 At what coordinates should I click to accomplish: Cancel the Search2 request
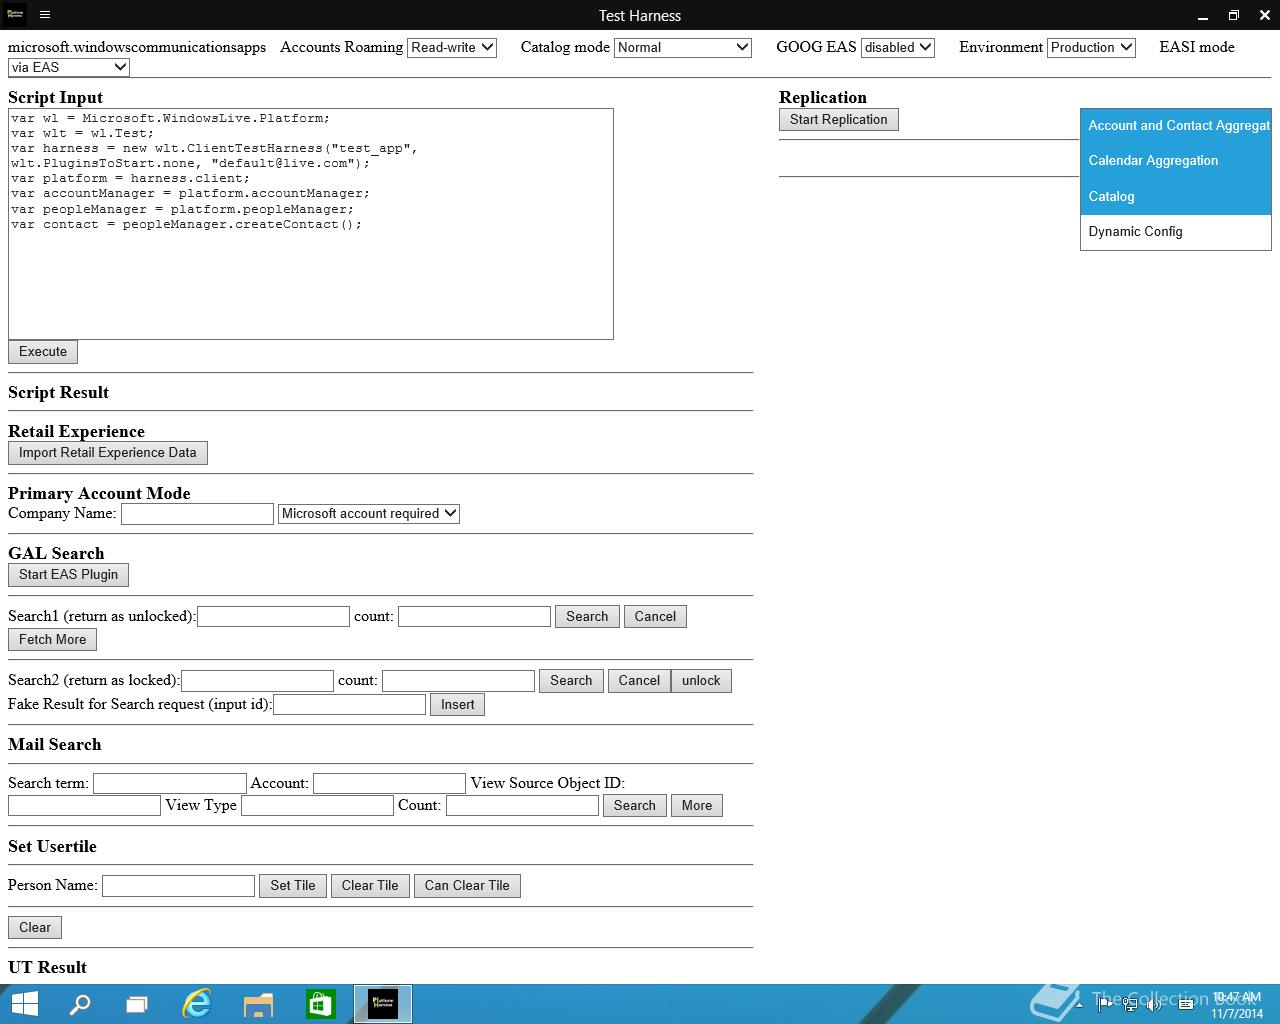pyautogui.click(x=639, y=681)
